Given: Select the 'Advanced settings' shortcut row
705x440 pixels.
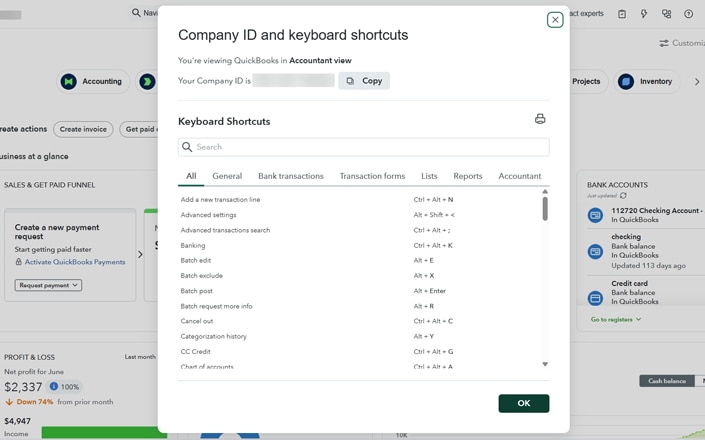Looking at the screenshot, I should [360, 215].
